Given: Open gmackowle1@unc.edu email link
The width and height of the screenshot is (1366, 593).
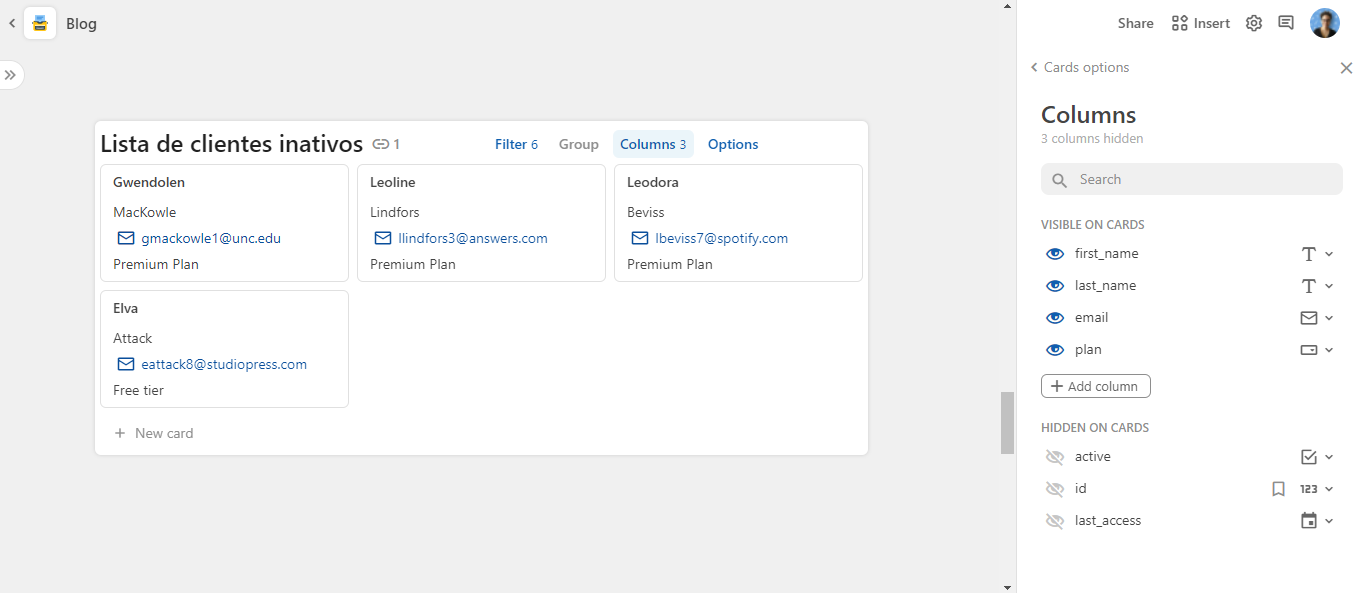Looking at the screenshot, I should (x=211, y=238).
